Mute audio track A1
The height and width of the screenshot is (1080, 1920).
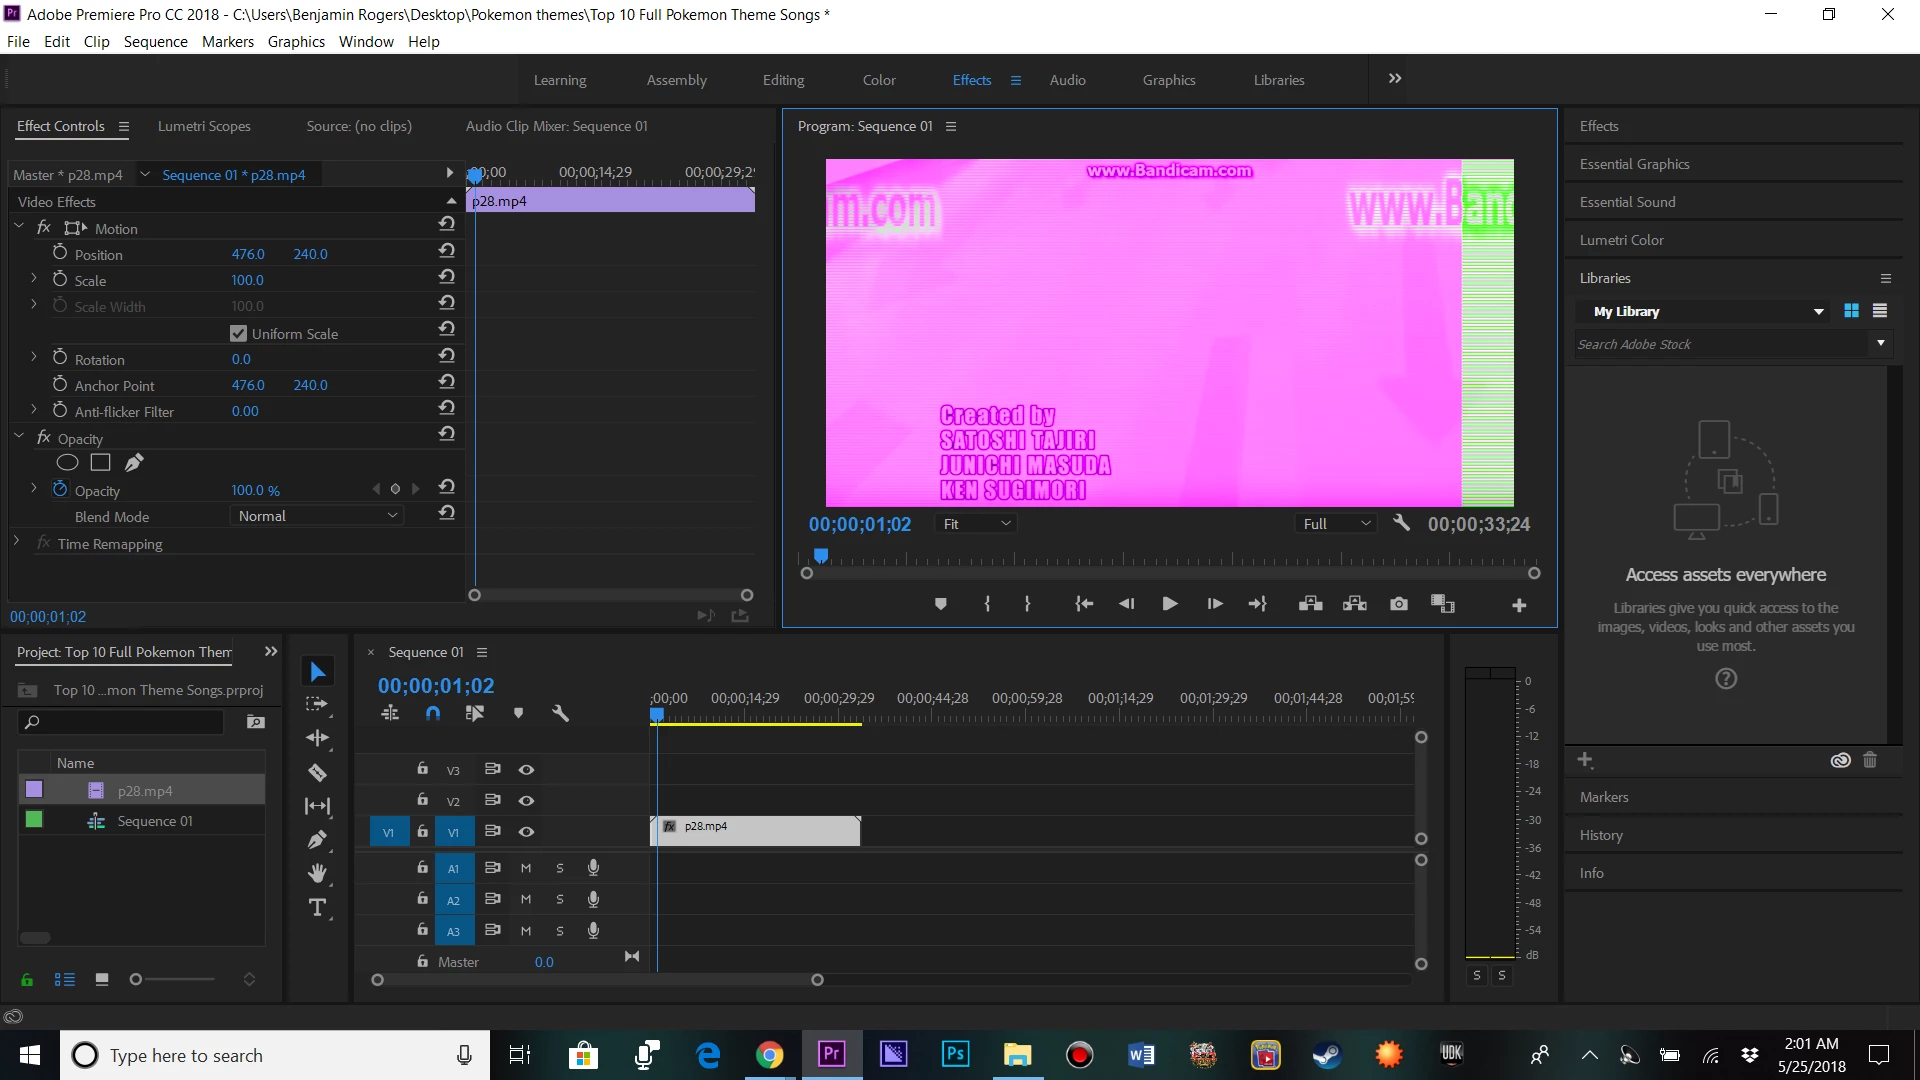pos(526,868)
